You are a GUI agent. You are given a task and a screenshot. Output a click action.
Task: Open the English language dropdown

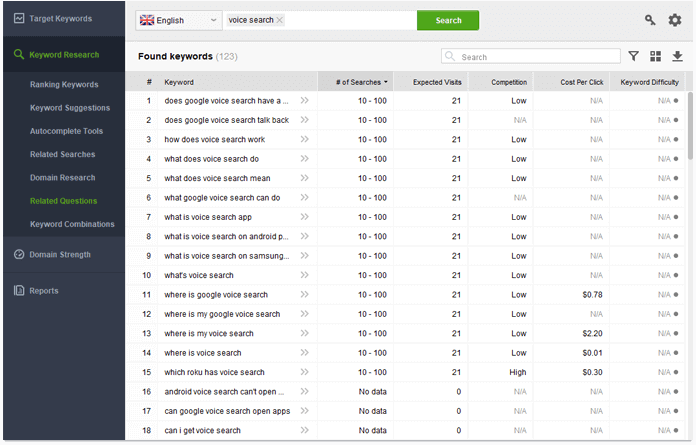pyautogui.click(x=179, y=20)
